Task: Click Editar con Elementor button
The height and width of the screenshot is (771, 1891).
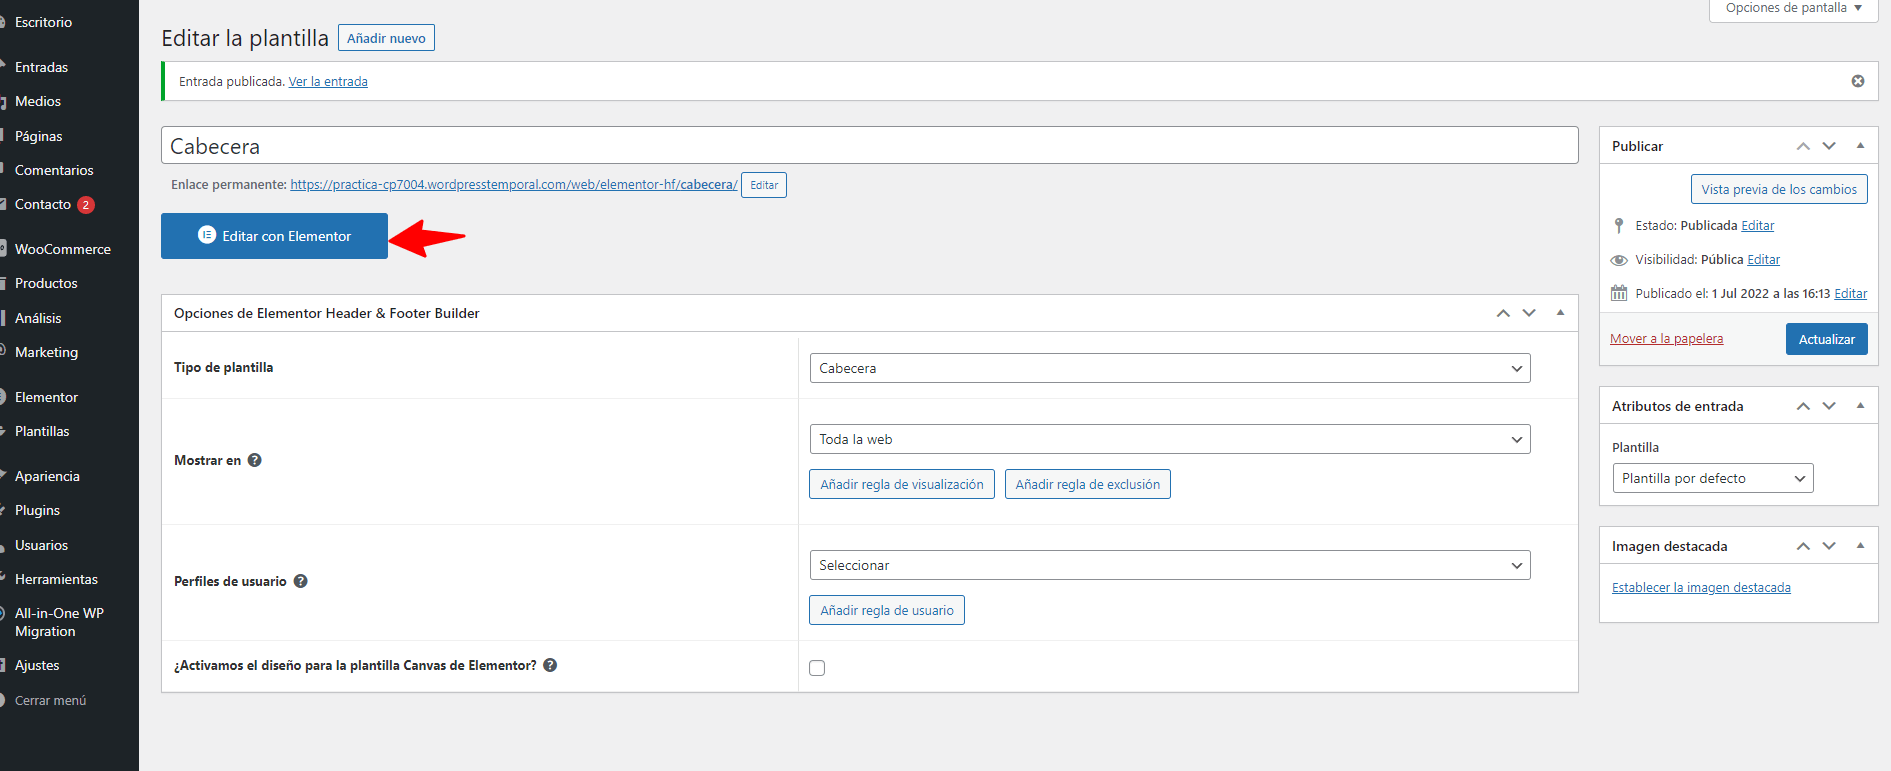Action: 274,236
